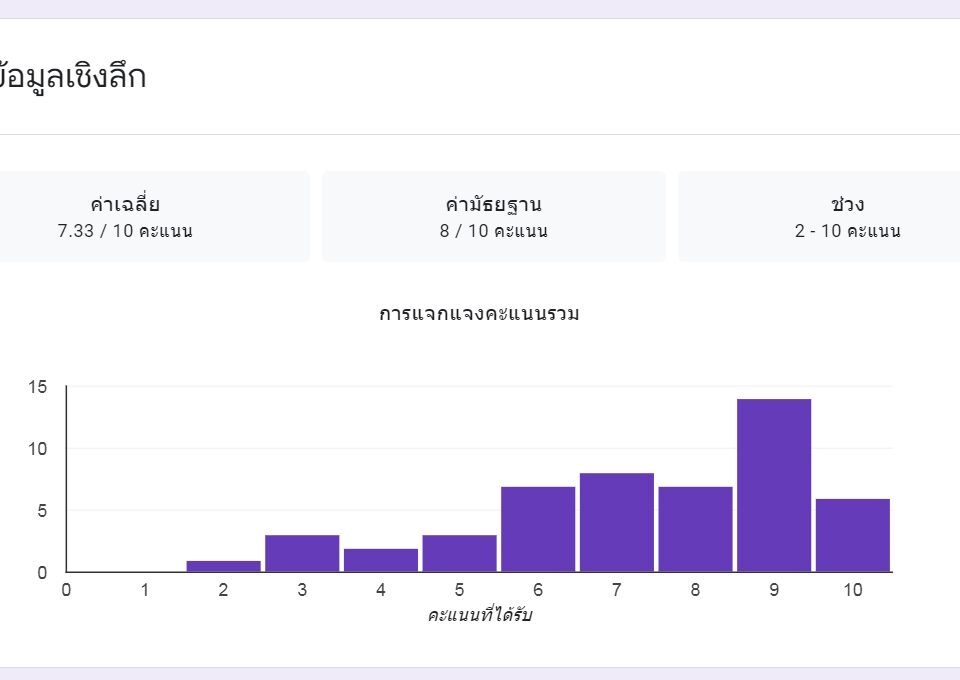Select the histogram bar for score 3
Viewport: 960px width, 680px height.
coord(302,553)
